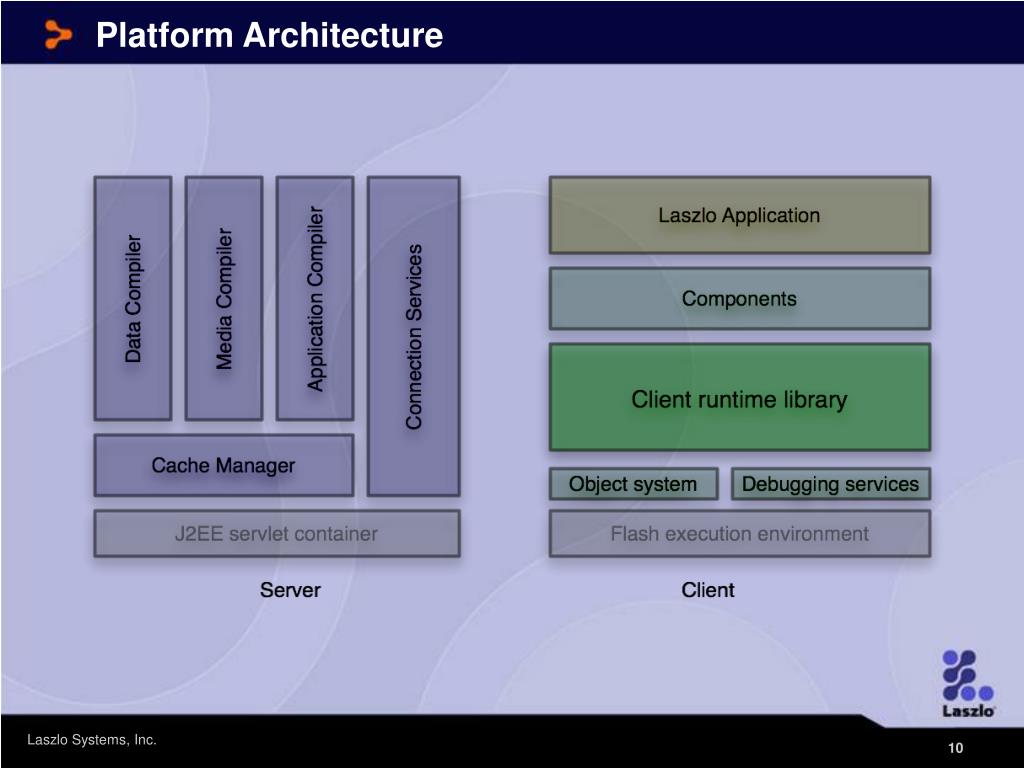Screen dimensions: 1024x768
Task: Select the Data Compiler block
Action: [x=133, y=298]
